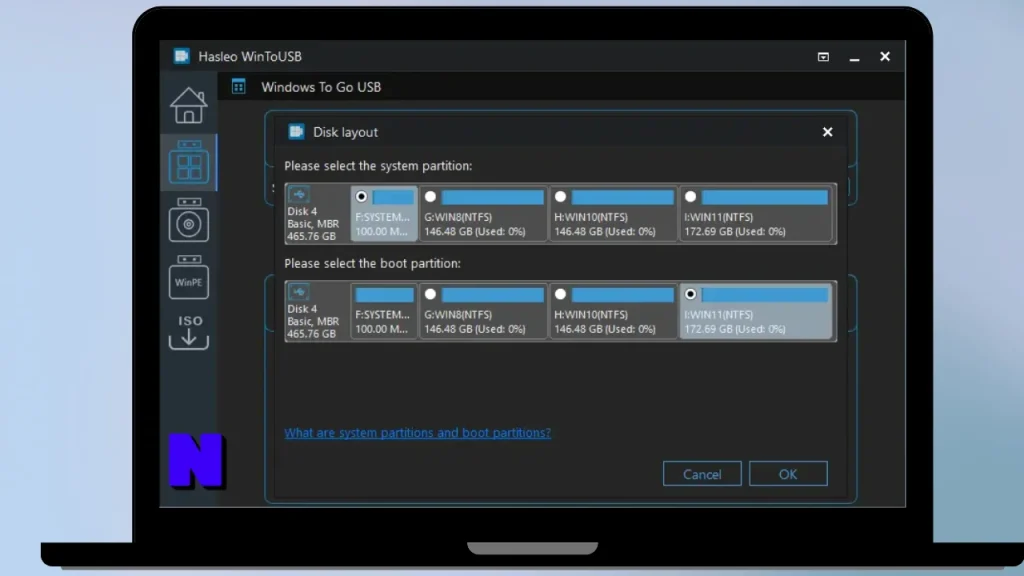Select H:WIN10 as boot partition
Screen dimensions: 1024x576
[560, 294]
